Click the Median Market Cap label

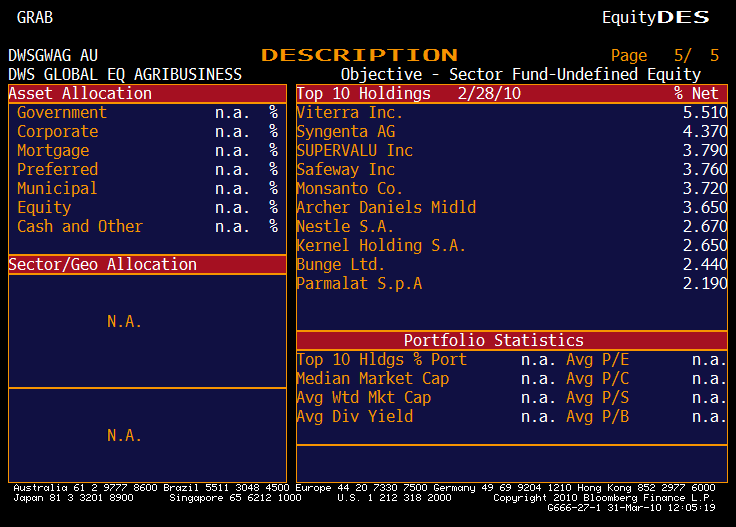[x=373, y=379]
